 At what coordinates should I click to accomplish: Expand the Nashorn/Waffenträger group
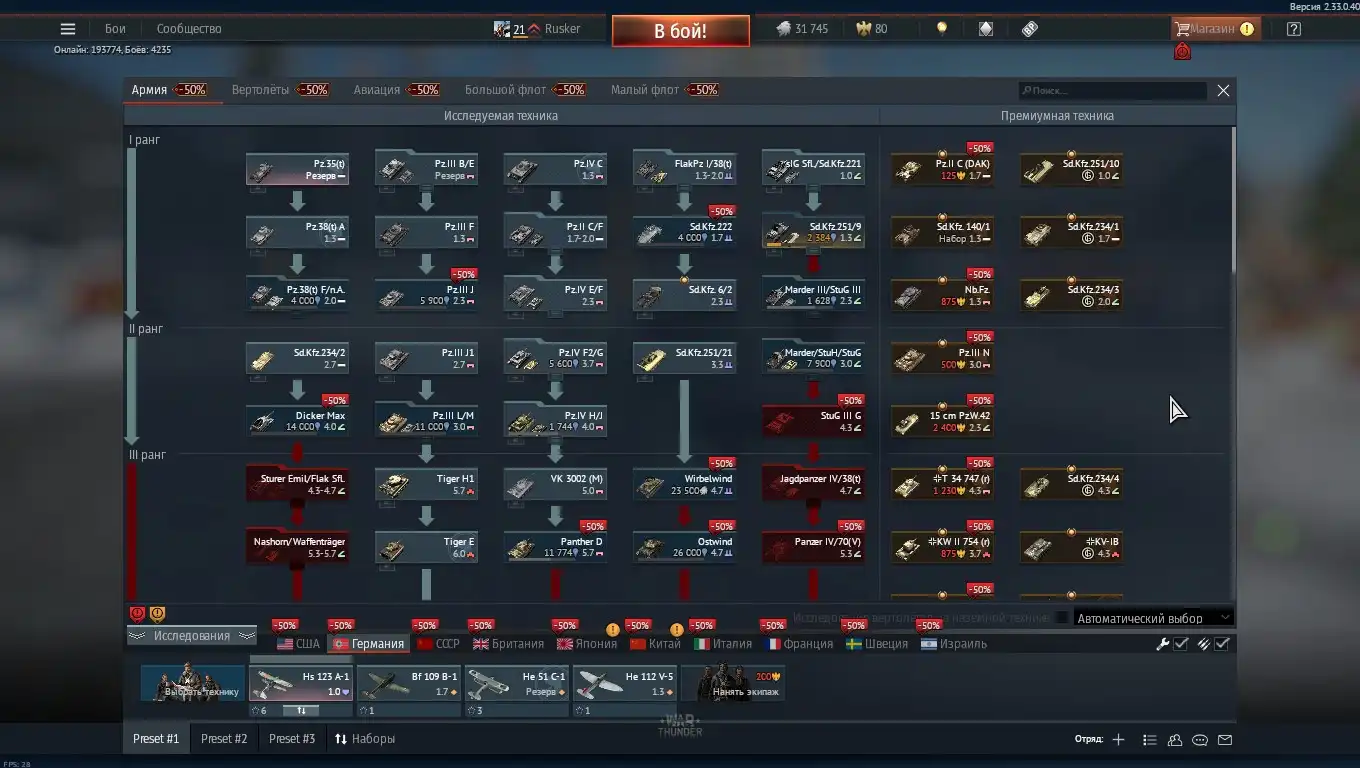pyautogui.click(x=297, y=547)
